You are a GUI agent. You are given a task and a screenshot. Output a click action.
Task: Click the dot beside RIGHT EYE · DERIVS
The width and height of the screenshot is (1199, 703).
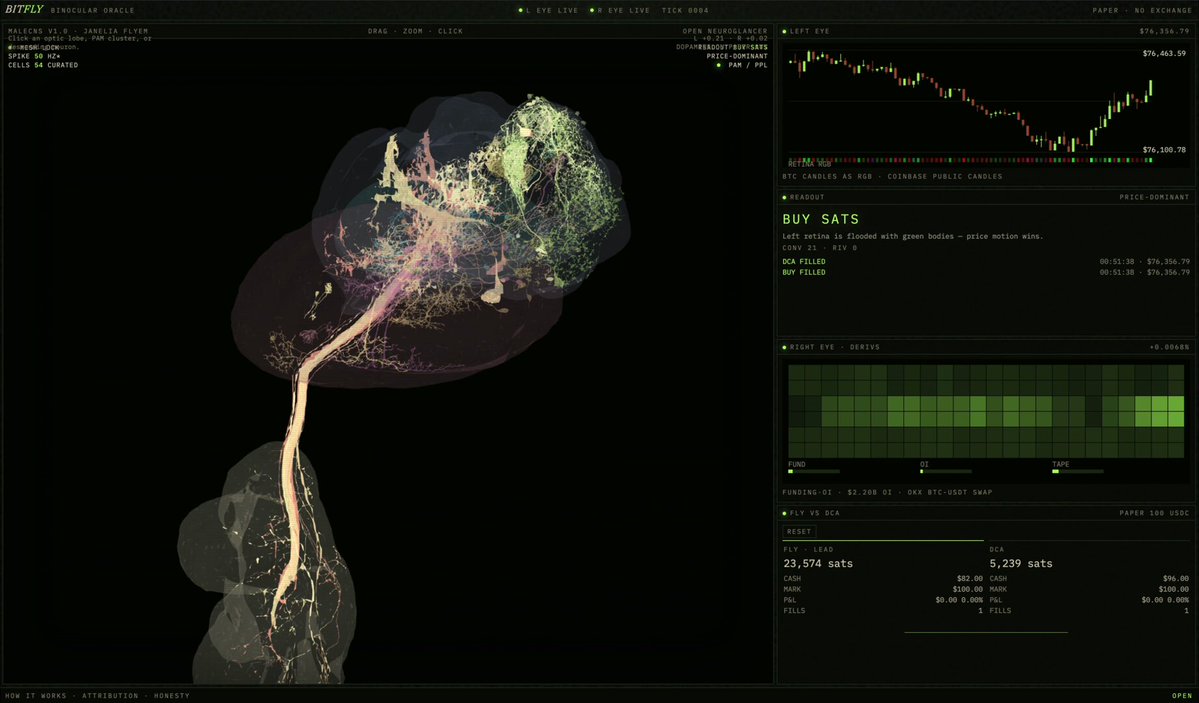tap(785, 347)
